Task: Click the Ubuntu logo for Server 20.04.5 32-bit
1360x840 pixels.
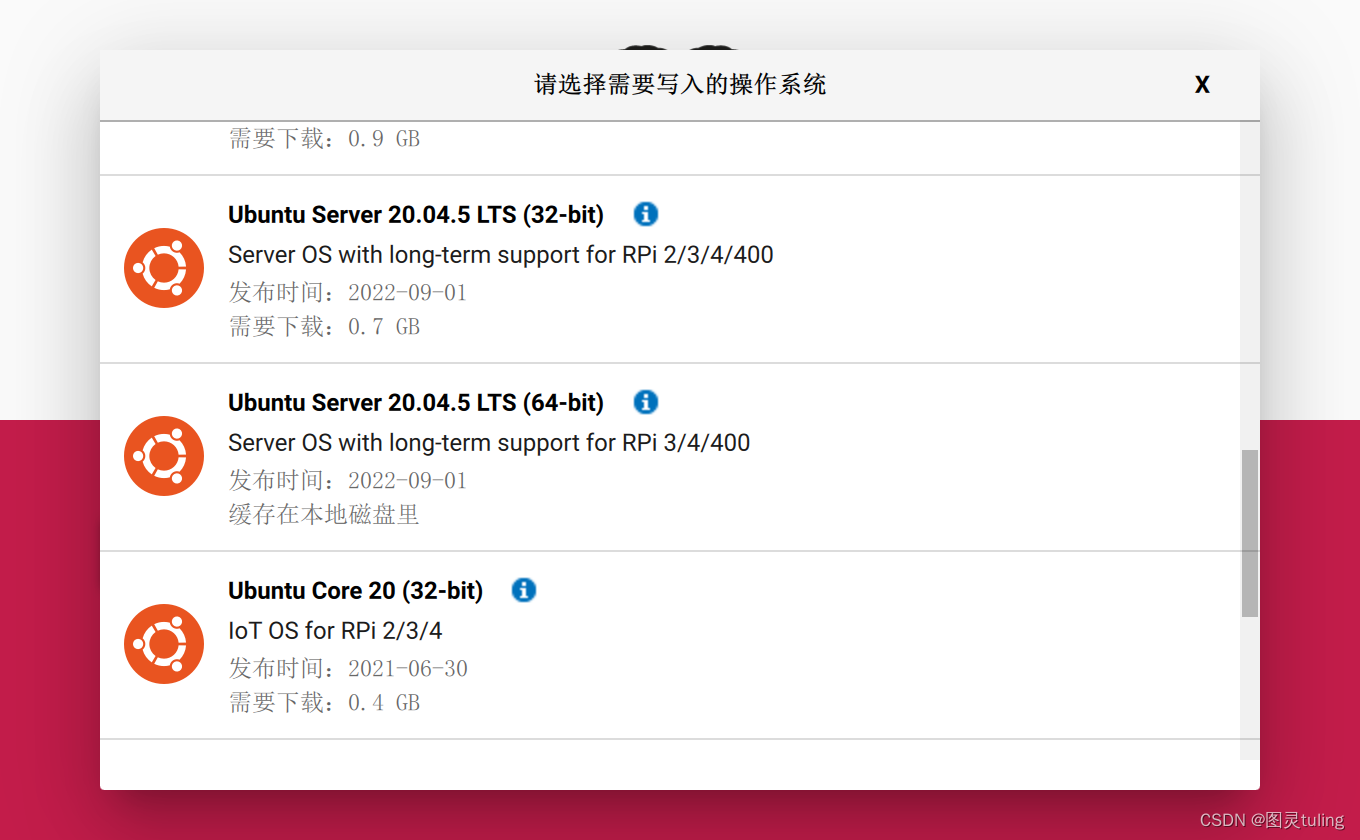Action: 164,268
